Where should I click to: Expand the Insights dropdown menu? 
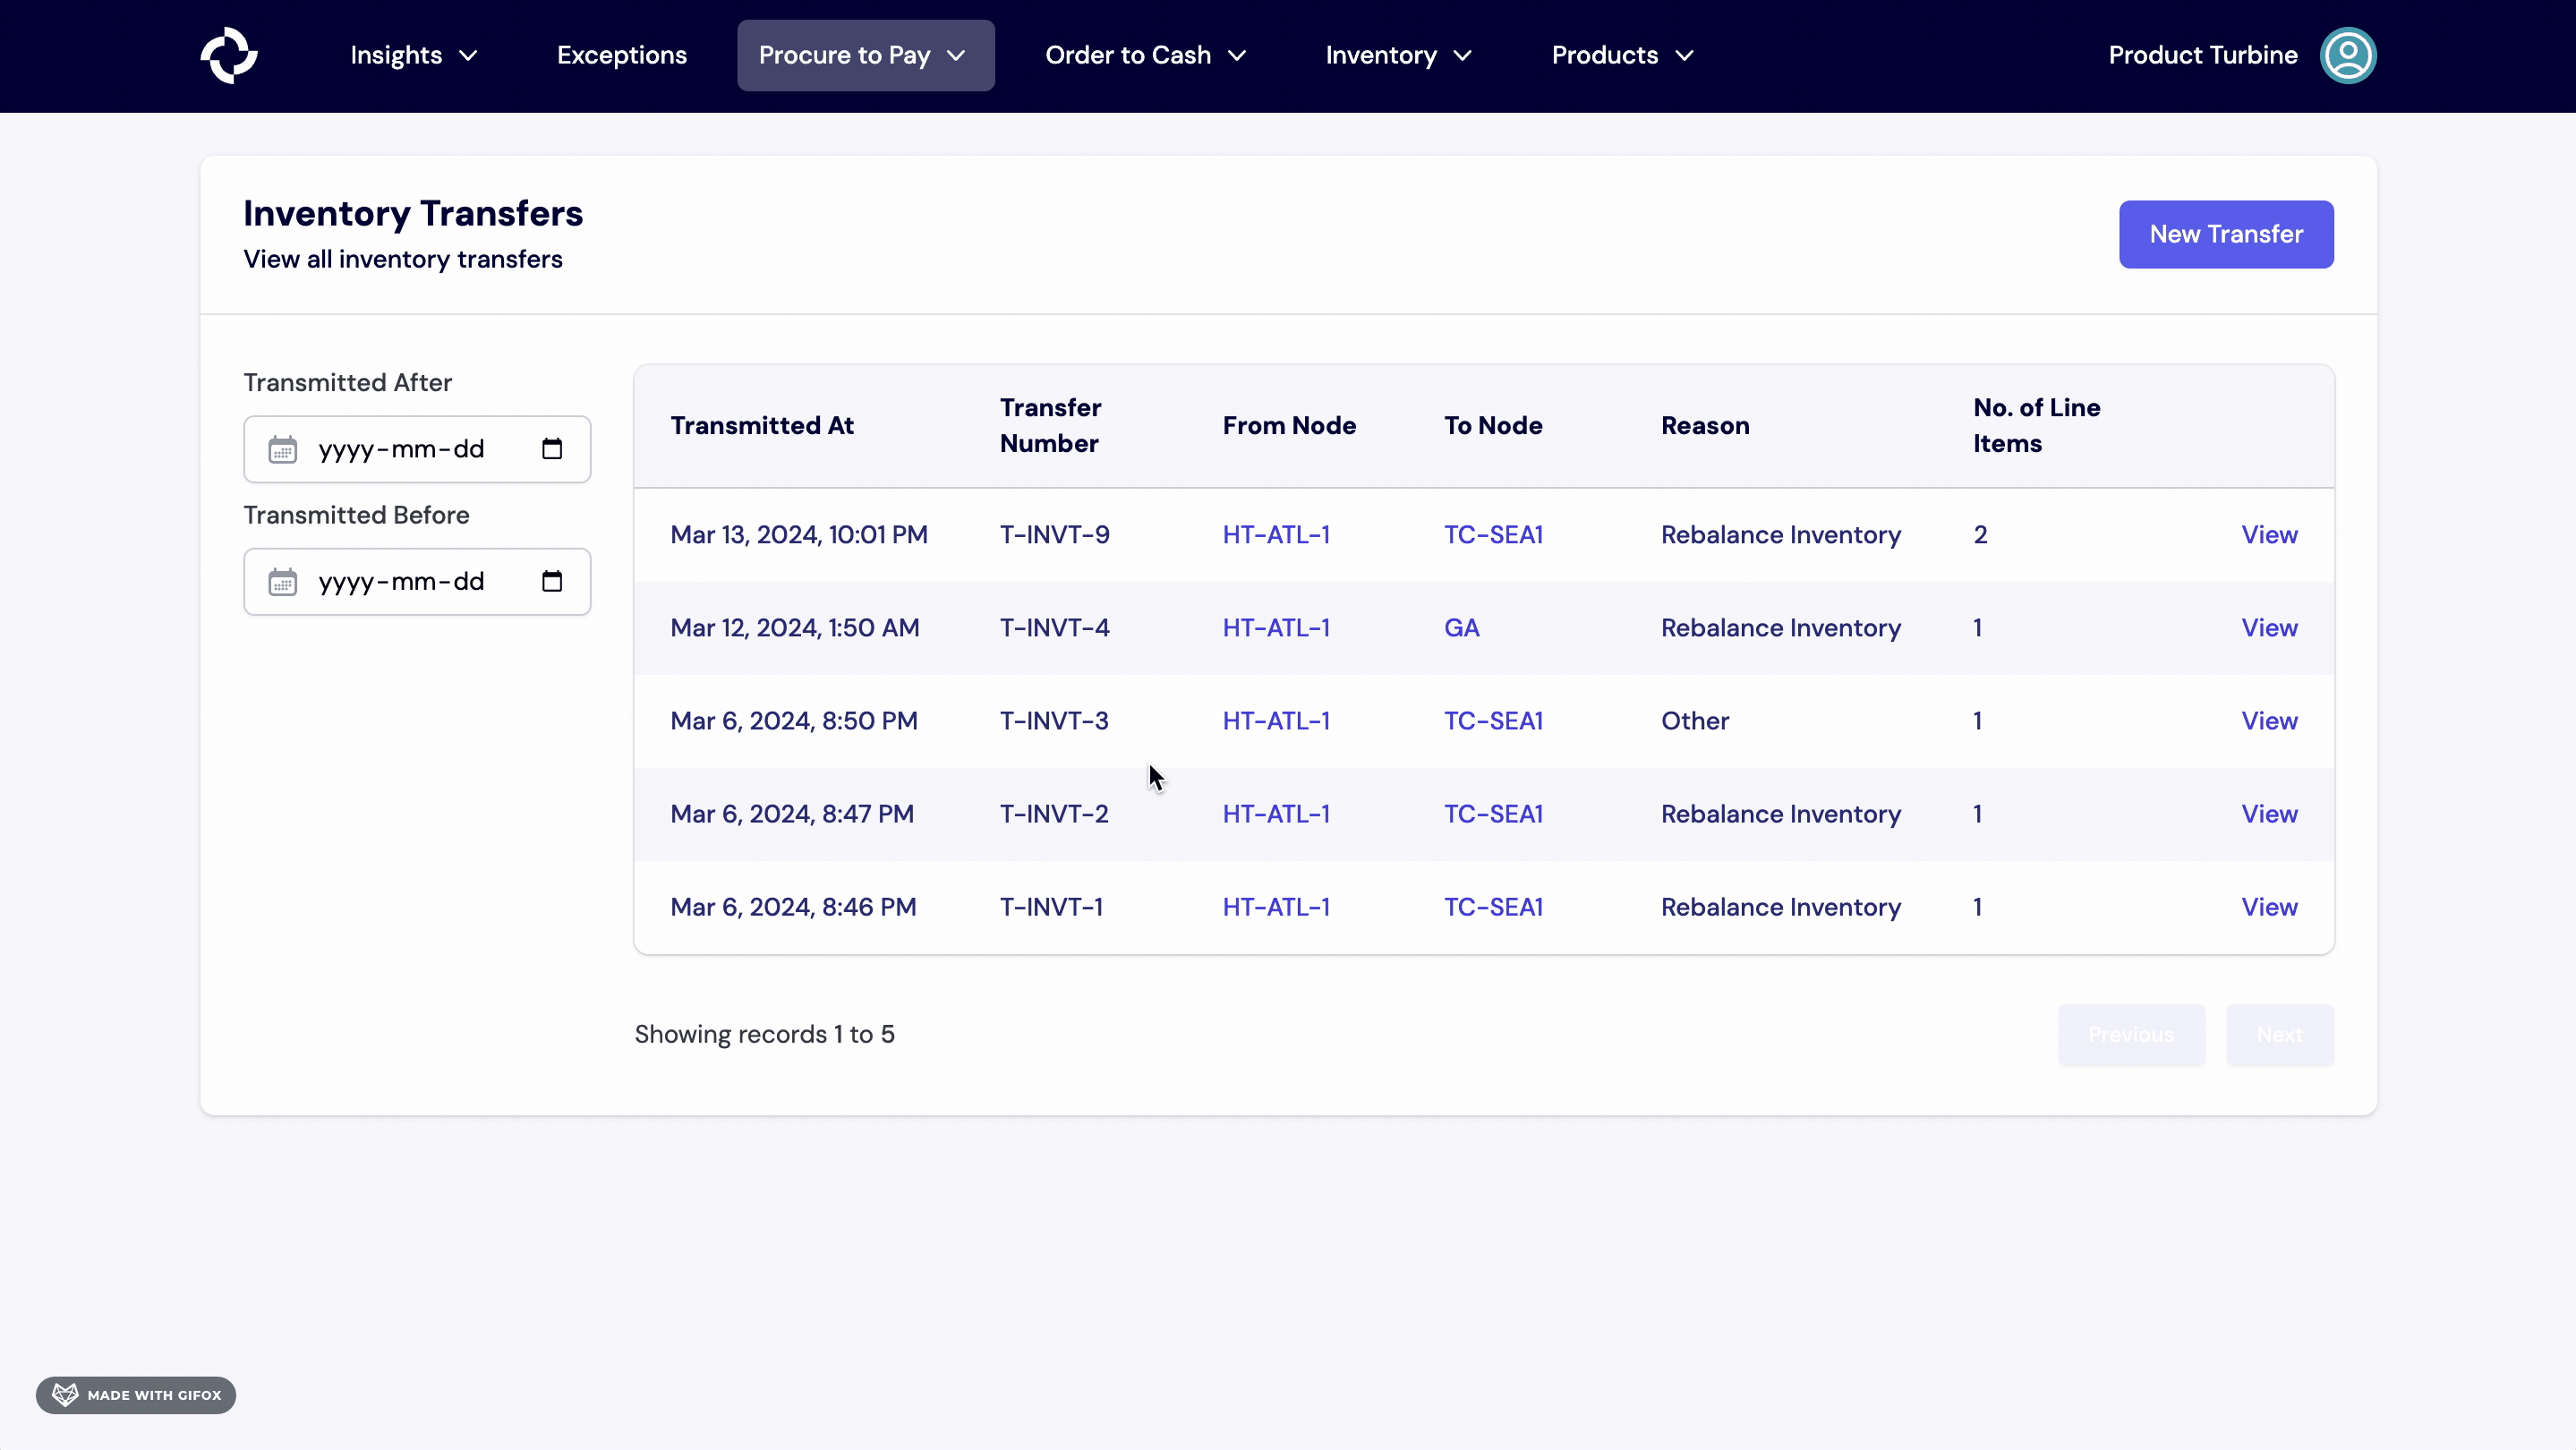coord(413,55)
